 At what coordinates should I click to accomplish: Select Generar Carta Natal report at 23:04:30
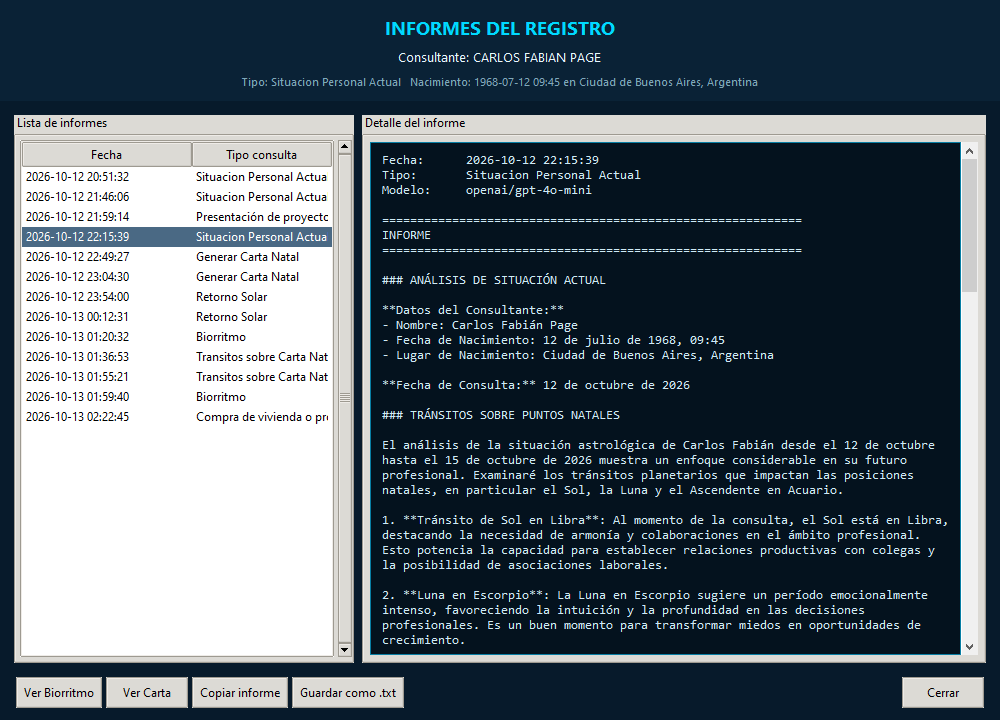[x=177, y=277]
